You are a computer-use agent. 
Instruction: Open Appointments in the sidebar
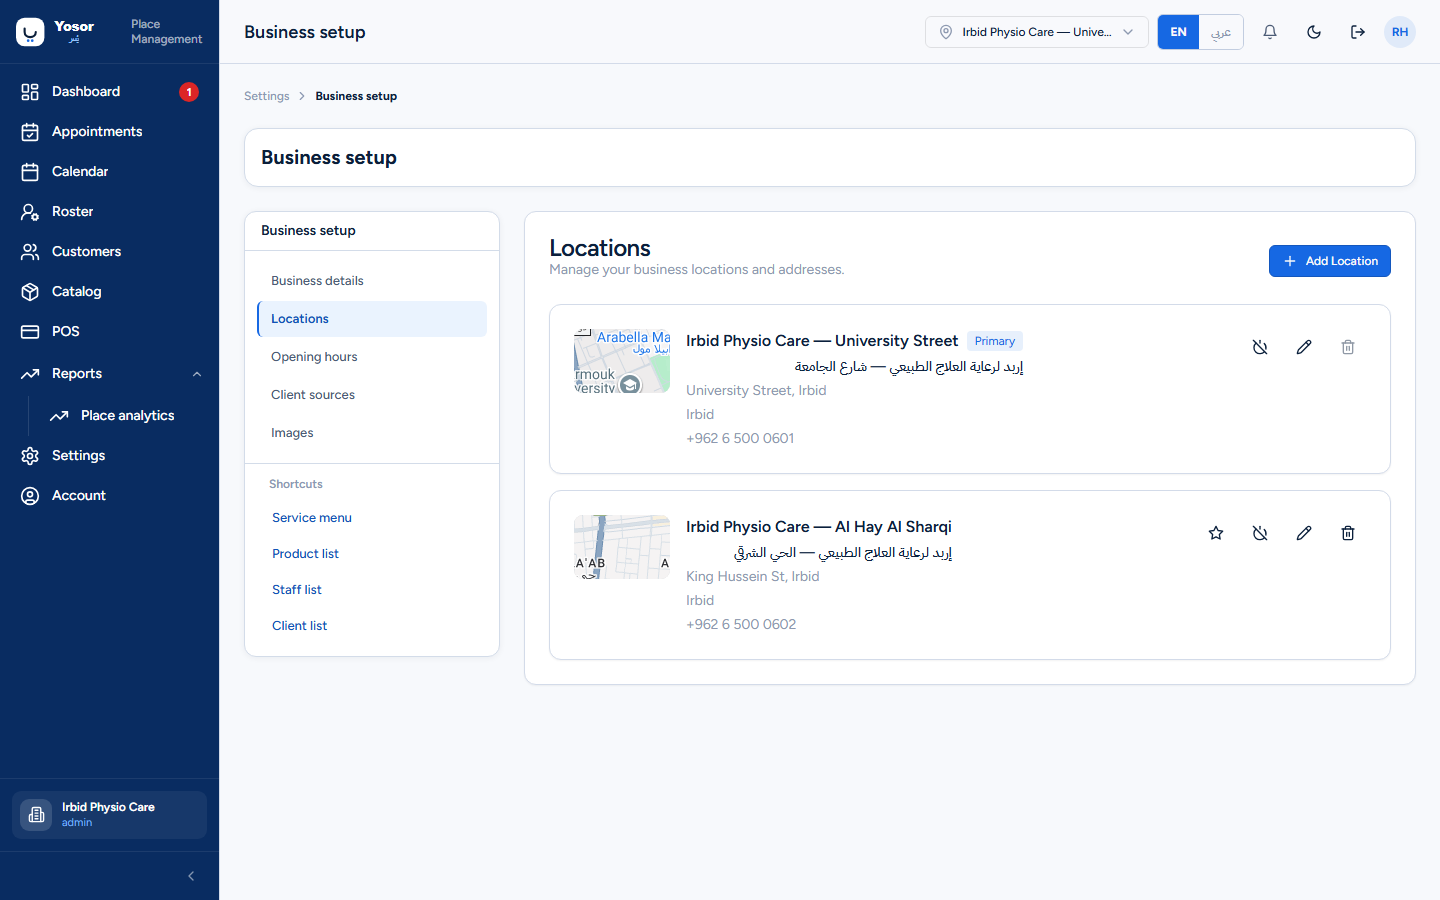click(109, 131)
